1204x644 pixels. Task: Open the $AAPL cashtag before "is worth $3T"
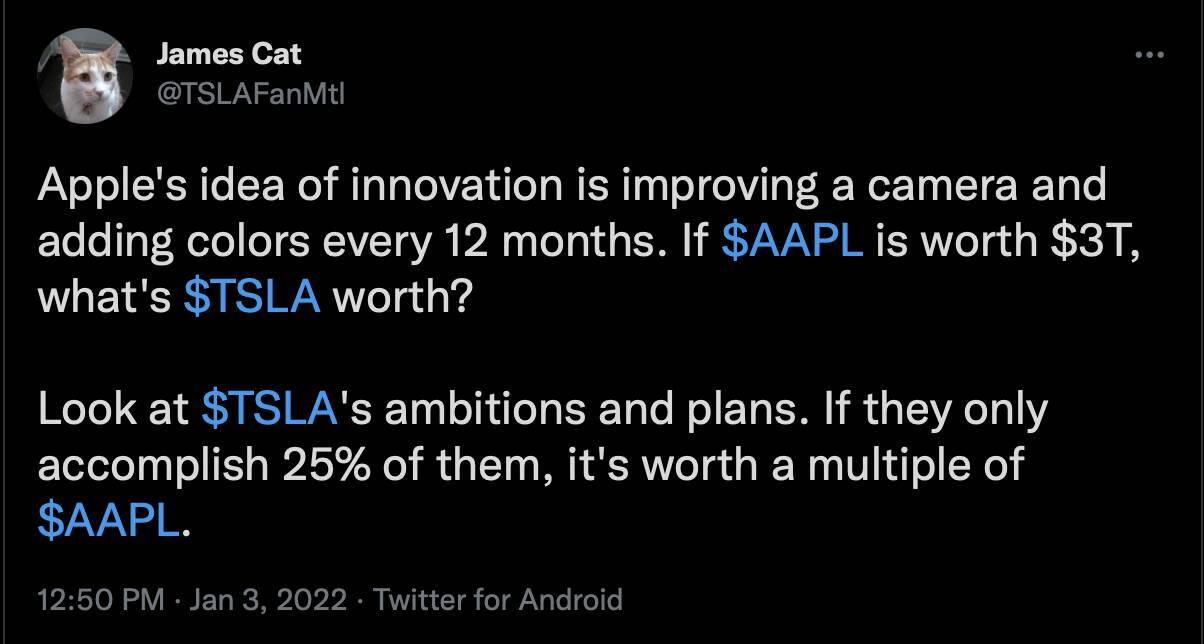(791, 243)
